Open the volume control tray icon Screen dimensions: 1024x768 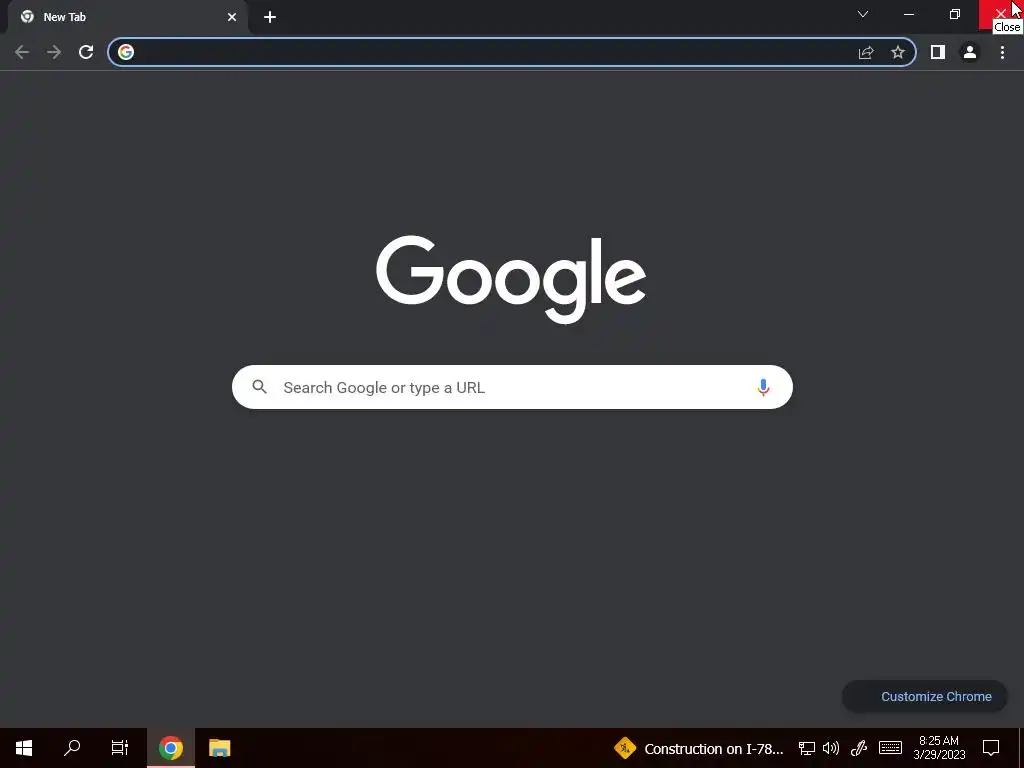(831, 748)
